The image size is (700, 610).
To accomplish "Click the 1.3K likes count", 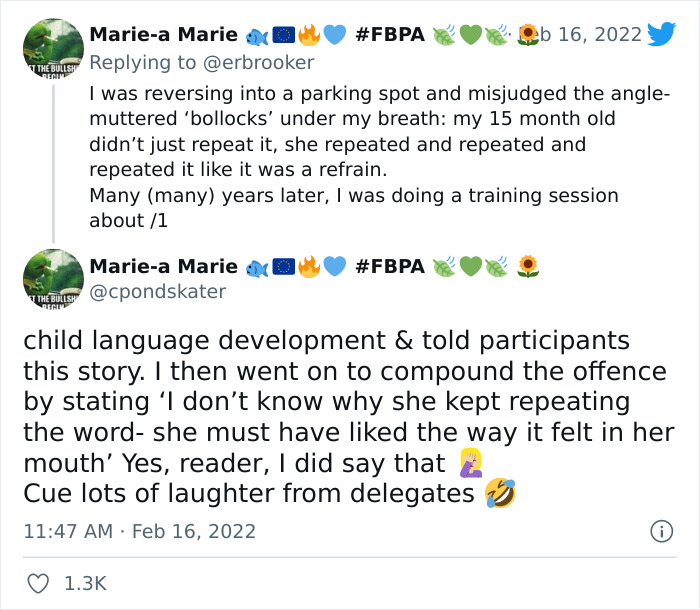I will (85, 584).
